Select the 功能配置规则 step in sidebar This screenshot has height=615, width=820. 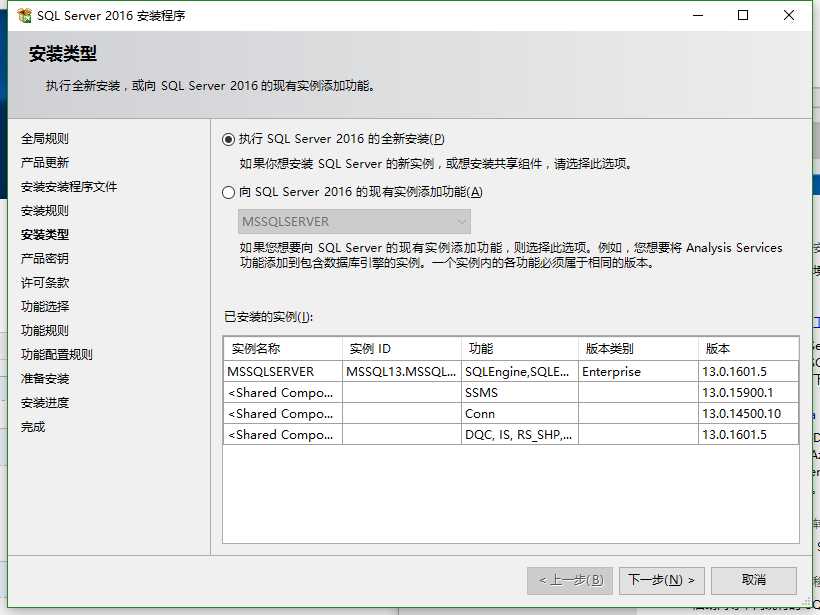point(57,355)
